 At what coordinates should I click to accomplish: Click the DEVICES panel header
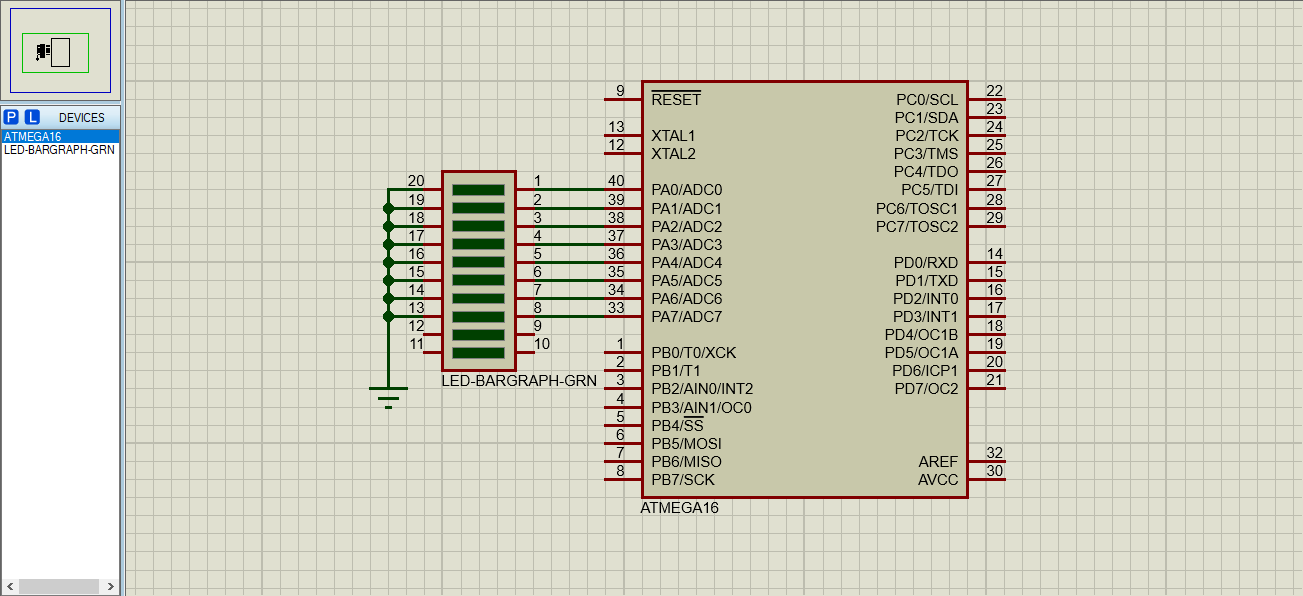pyautogui.click(x=81, y=117)
